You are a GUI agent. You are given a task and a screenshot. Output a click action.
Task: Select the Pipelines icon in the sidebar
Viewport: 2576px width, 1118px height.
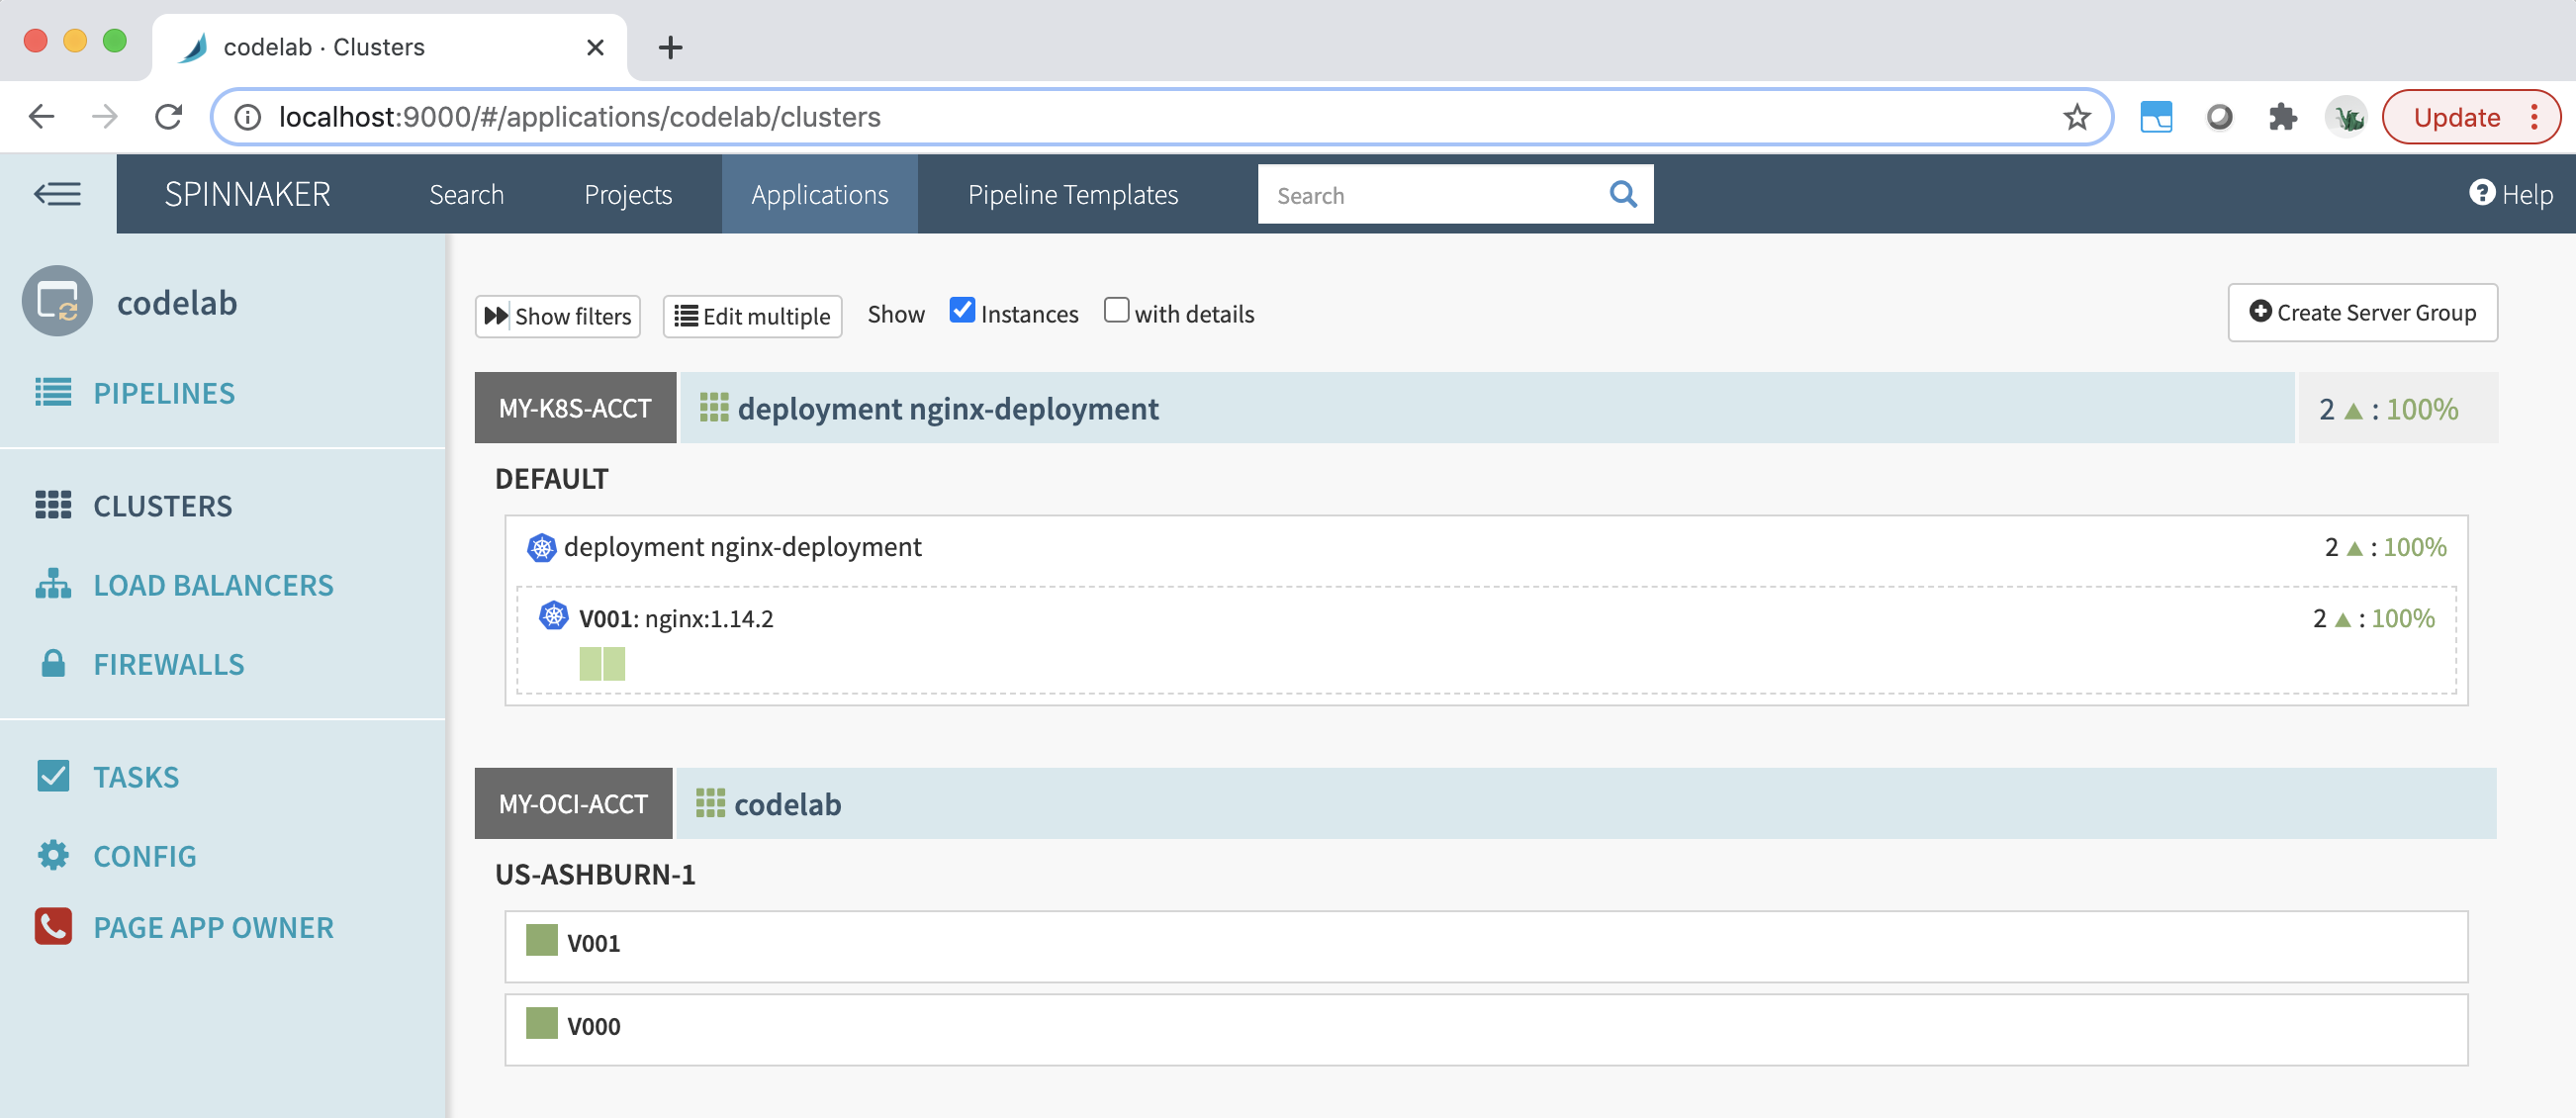tap(54, 393)
